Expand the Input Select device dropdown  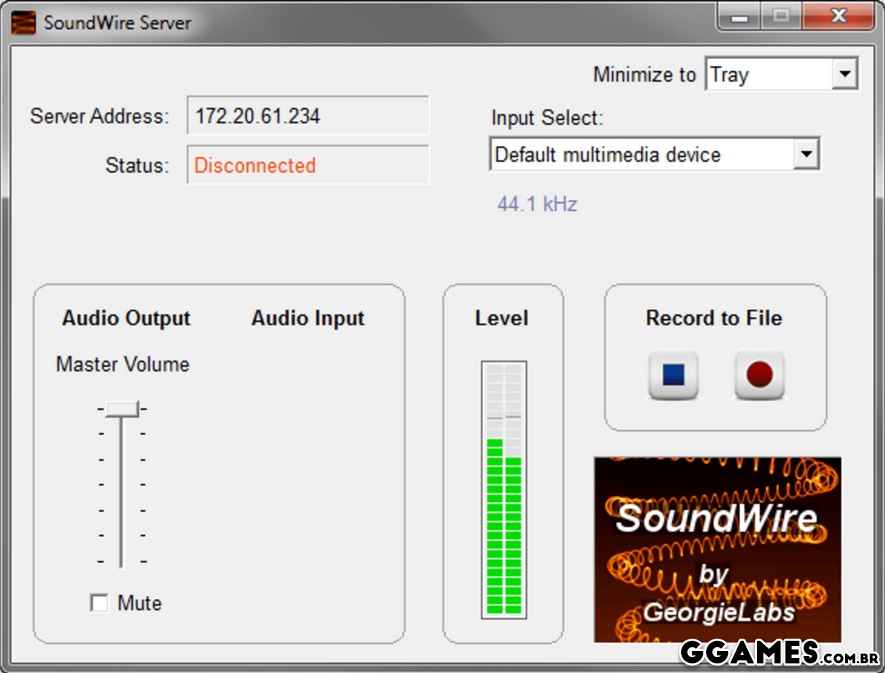[805, 155]
